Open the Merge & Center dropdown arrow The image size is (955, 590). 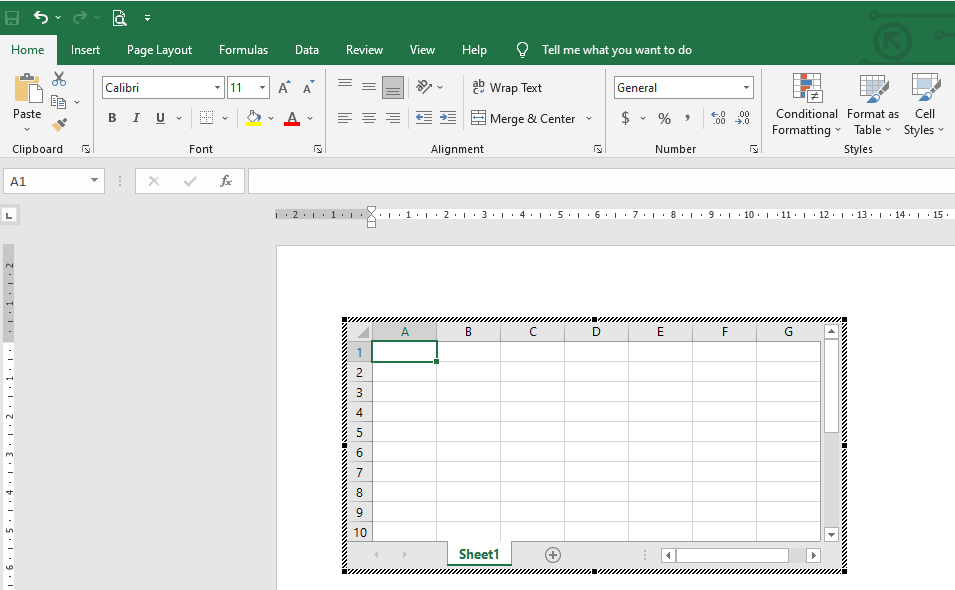pos(589,118)
